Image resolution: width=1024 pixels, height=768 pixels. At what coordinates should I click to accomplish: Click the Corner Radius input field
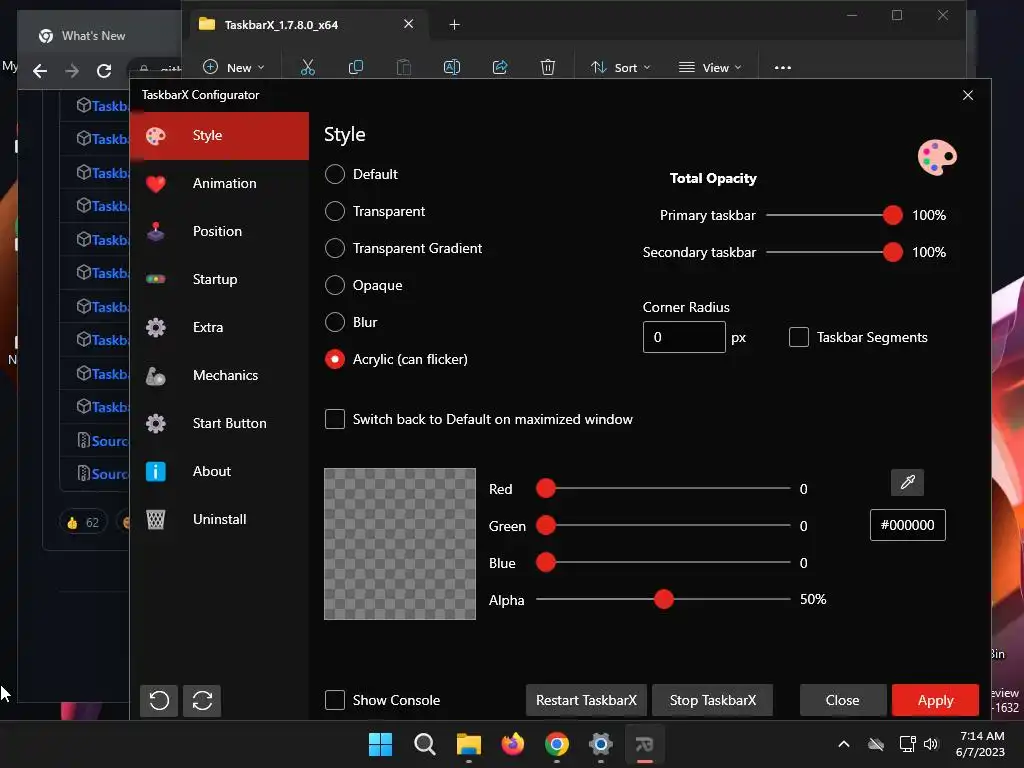click(x=684, y=337)
